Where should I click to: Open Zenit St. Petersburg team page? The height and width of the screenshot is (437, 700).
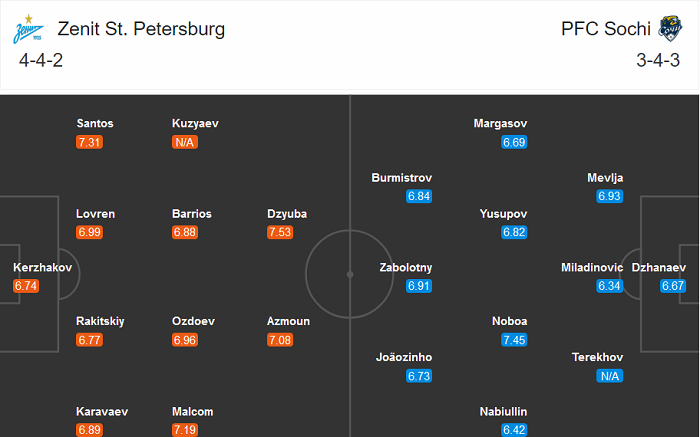141,29
